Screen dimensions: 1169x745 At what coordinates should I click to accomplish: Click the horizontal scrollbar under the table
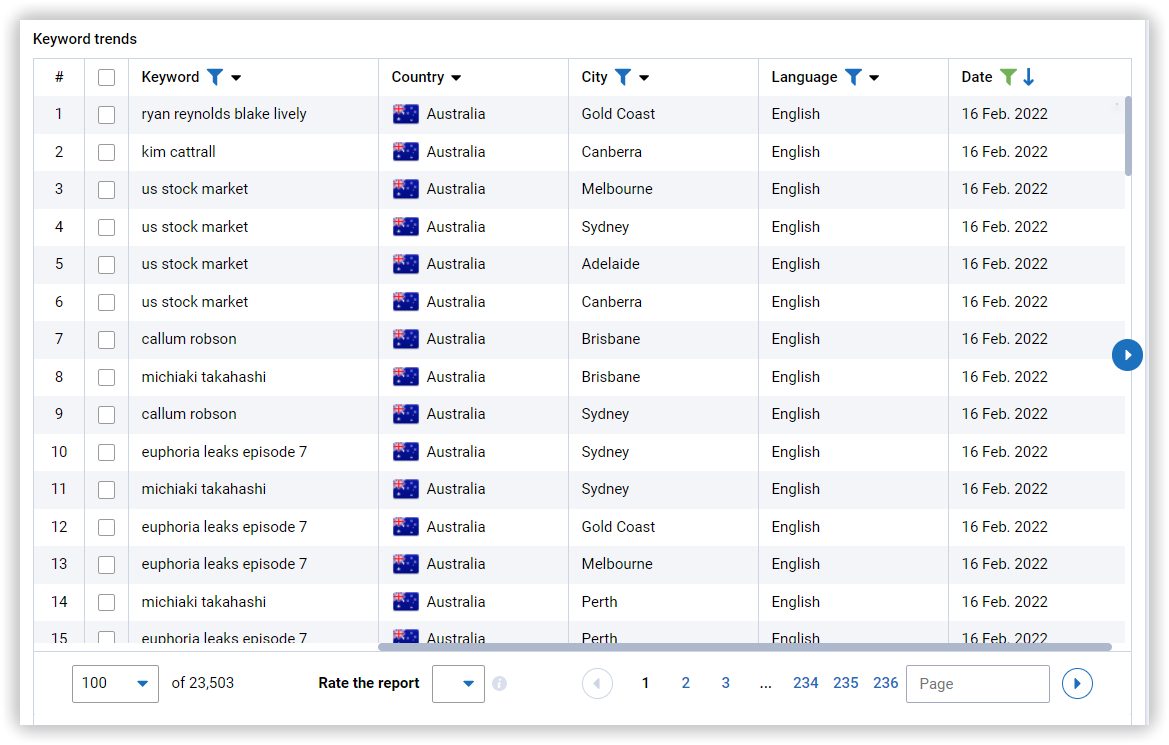745,647
